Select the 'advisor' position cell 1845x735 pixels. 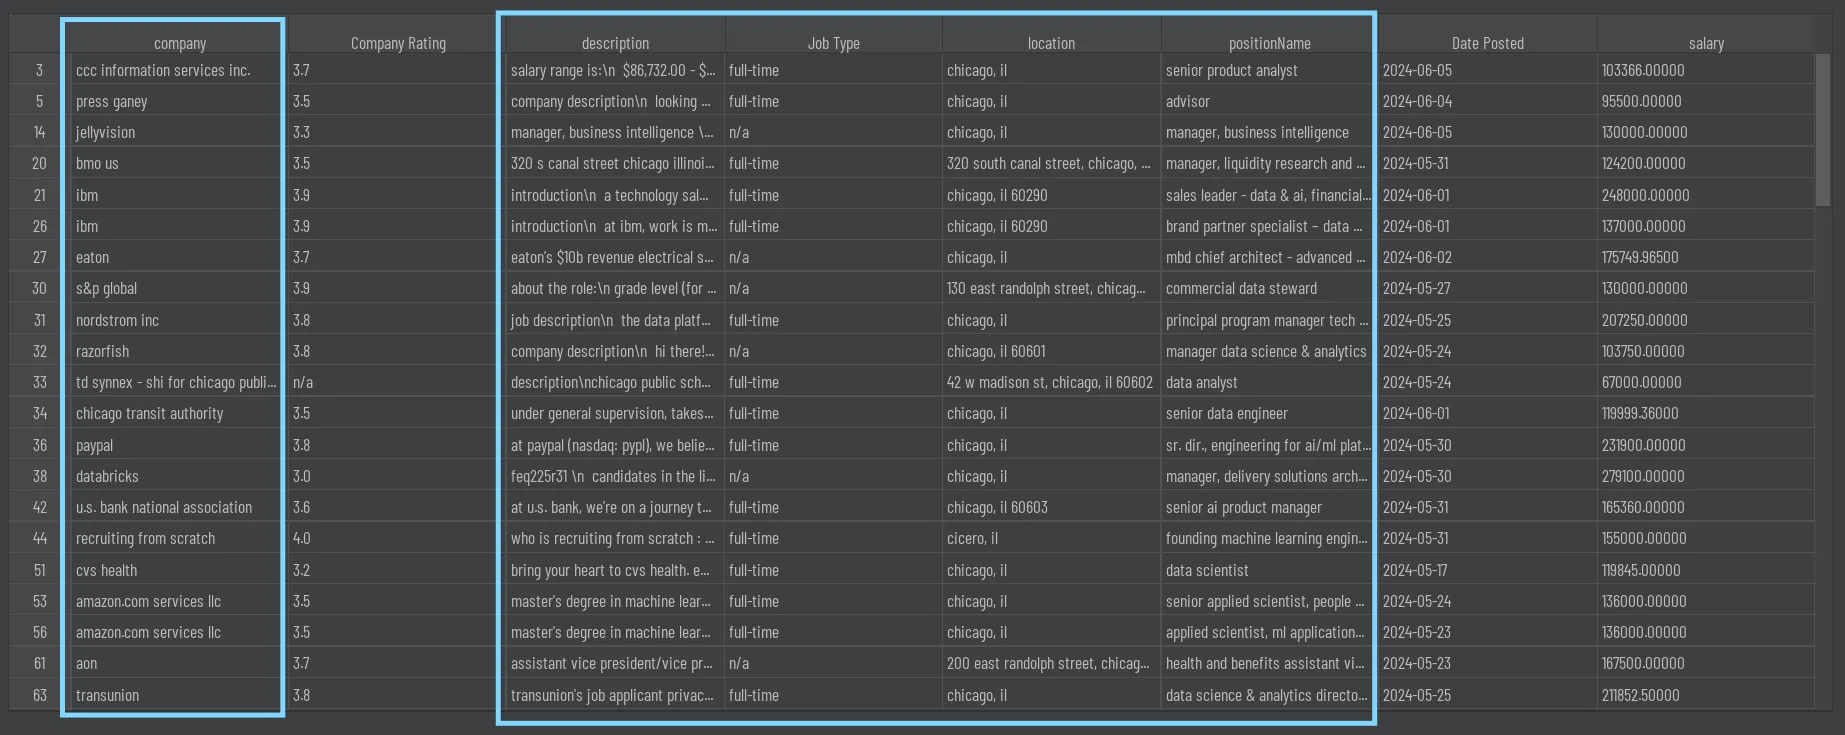pyautogui.click(x=1269, y=101)
